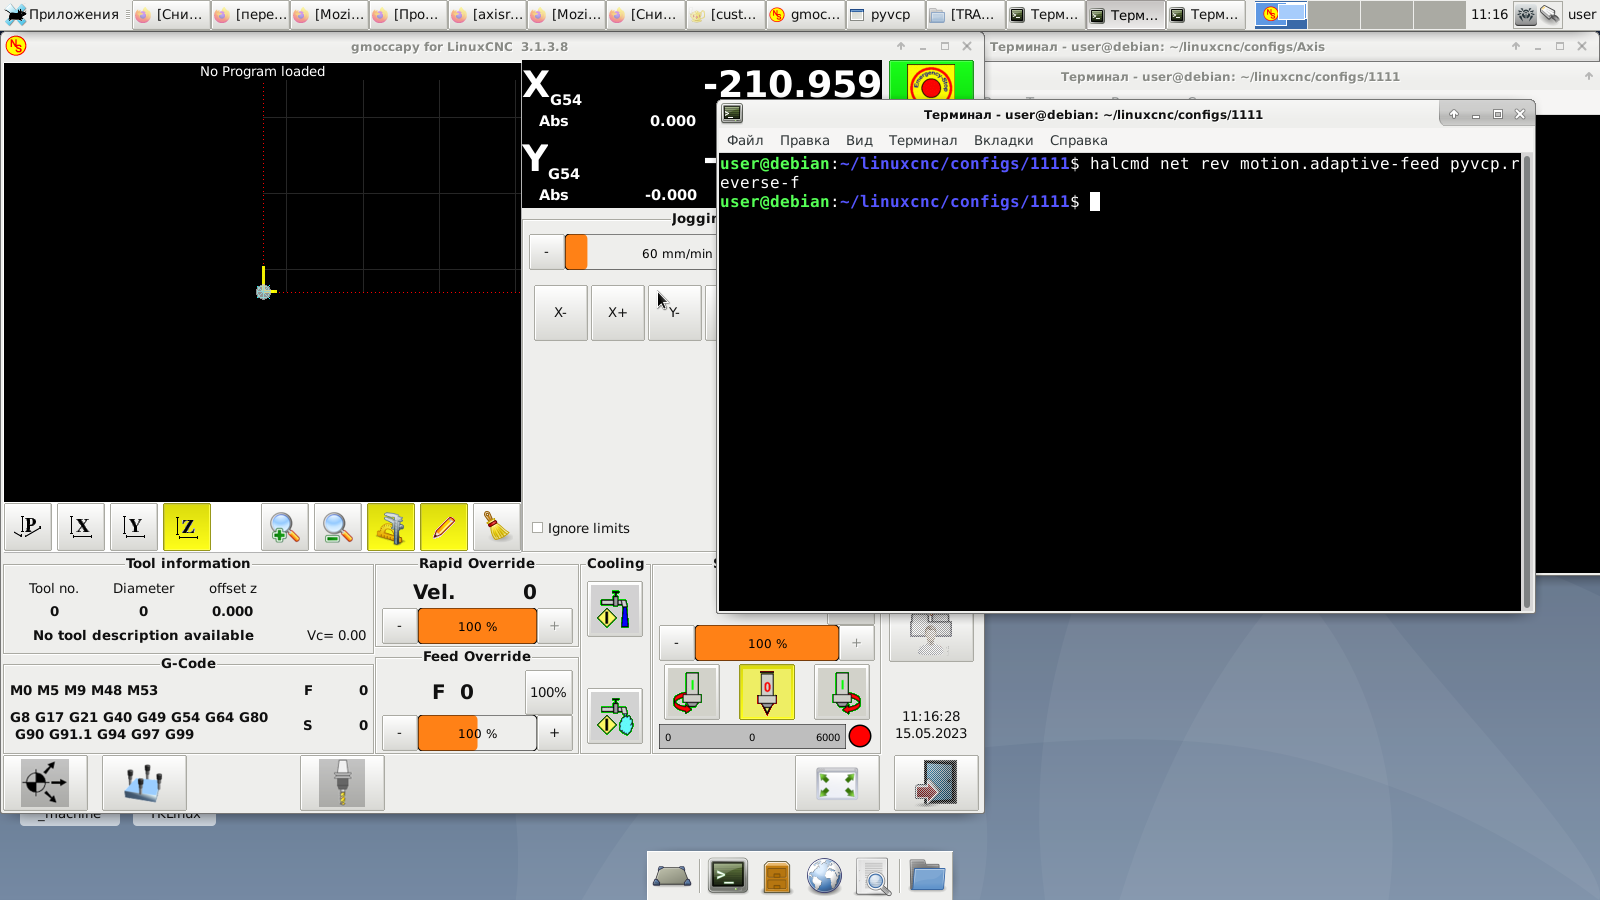
Task: Increase Feed Override with plus button
Action: click(554, 733)
